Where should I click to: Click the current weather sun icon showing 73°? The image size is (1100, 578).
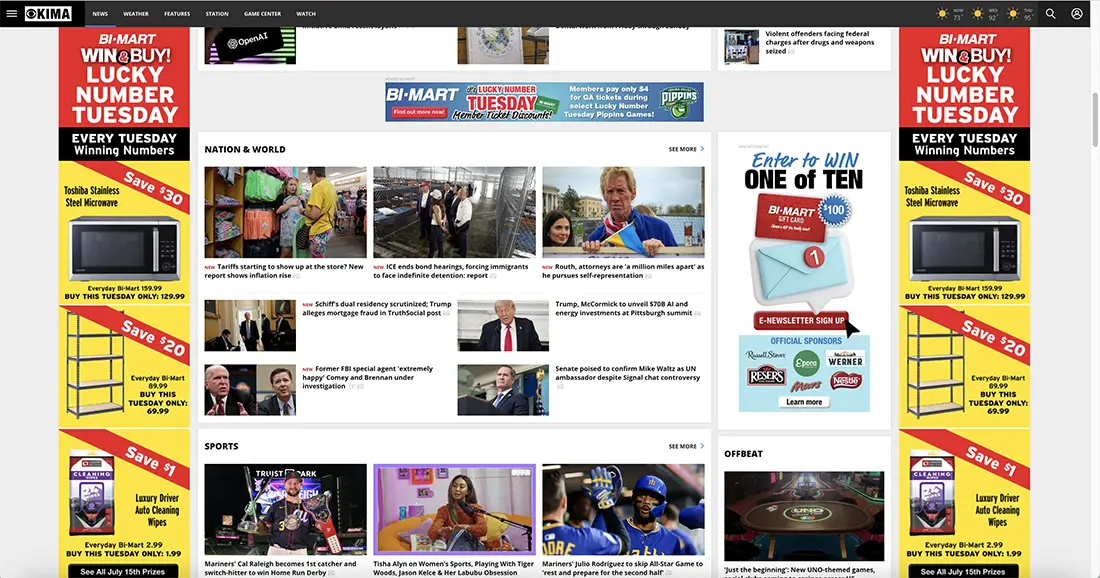(x=942, y=13)
